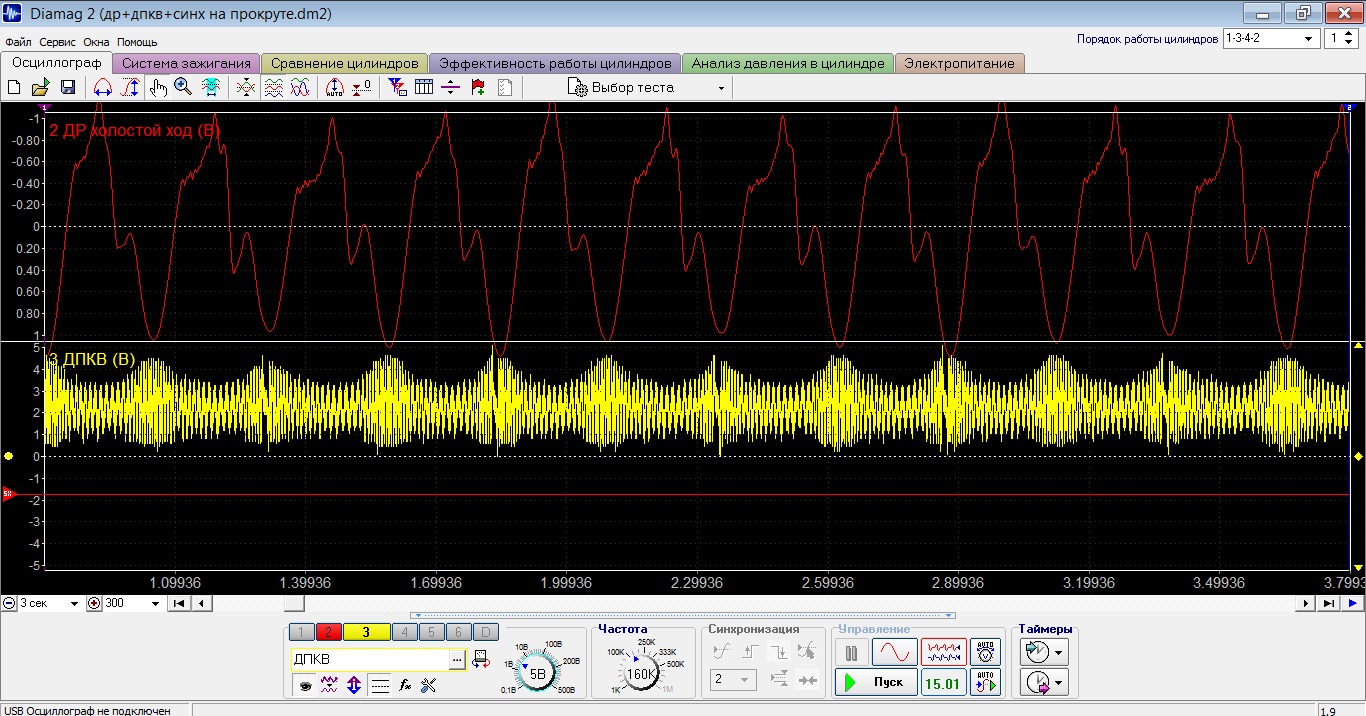Open channel settings wrench icon

click(429, 685)
